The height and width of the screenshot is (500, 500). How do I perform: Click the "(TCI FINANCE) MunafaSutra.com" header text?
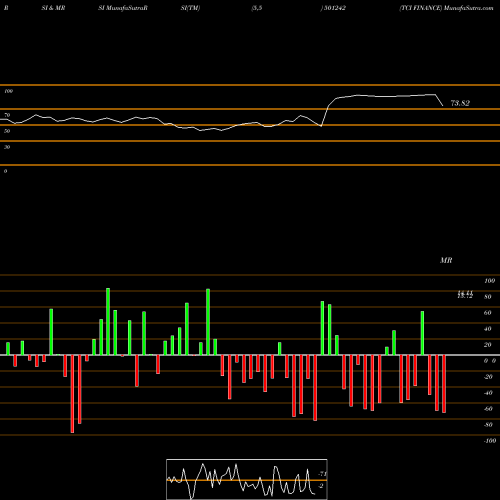[446, 8]
